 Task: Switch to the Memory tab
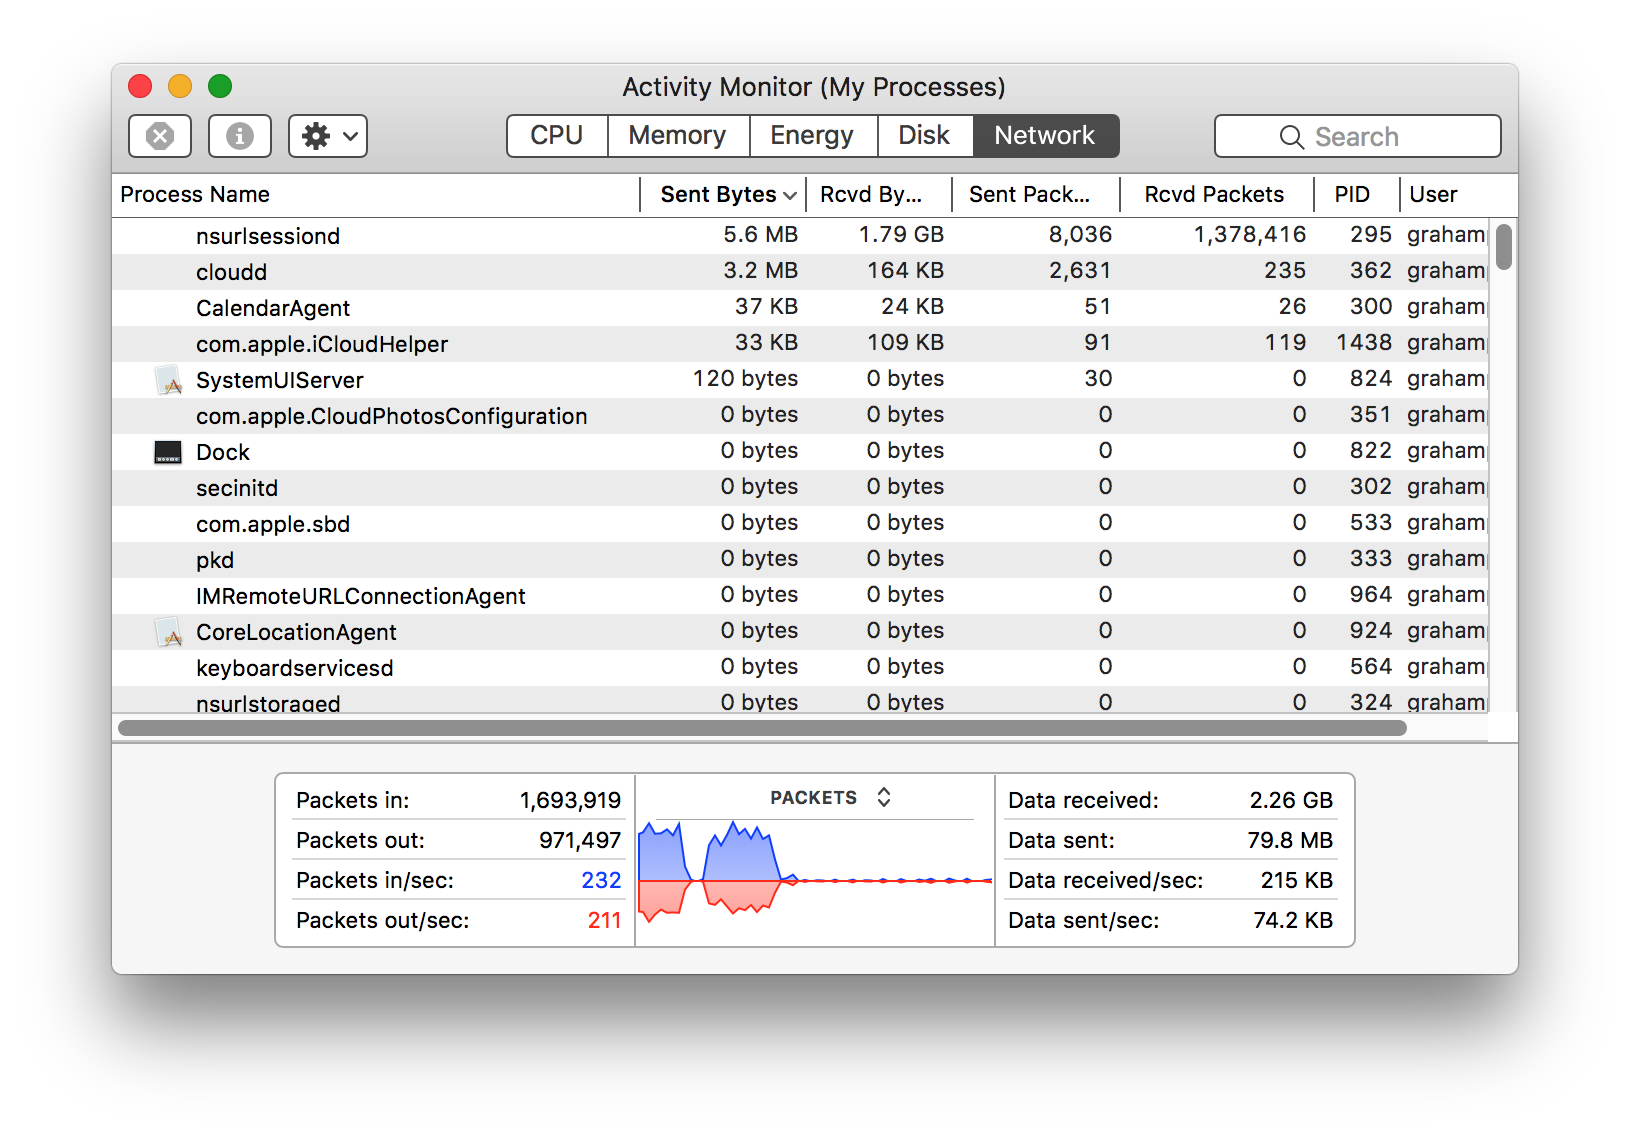pyautogui.click(x=678, y=135)
